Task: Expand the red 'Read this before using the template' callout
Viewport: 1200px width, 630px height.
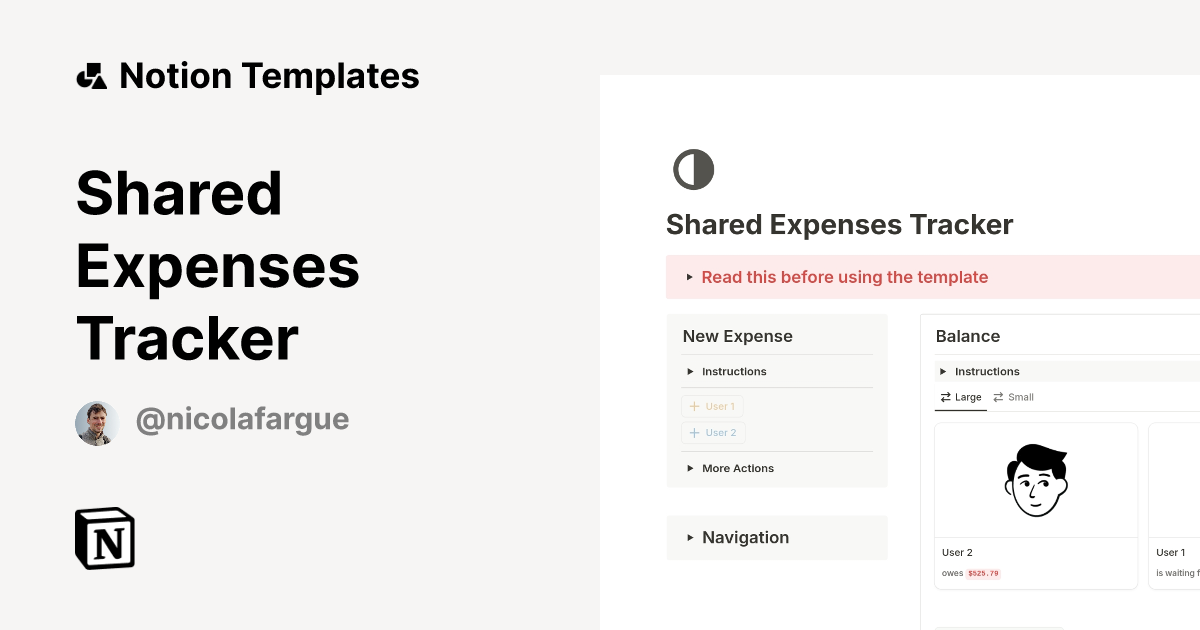Action: (x=845, y=277)
